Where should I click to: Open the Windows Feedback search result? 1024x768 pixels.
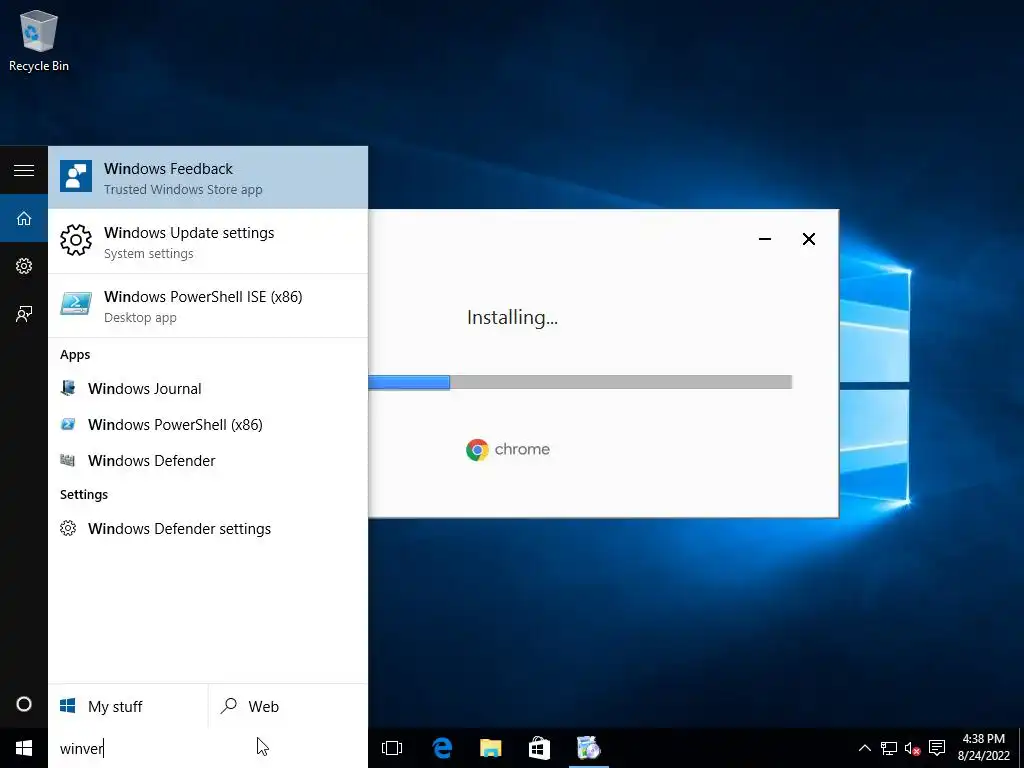tap(208, 178)
